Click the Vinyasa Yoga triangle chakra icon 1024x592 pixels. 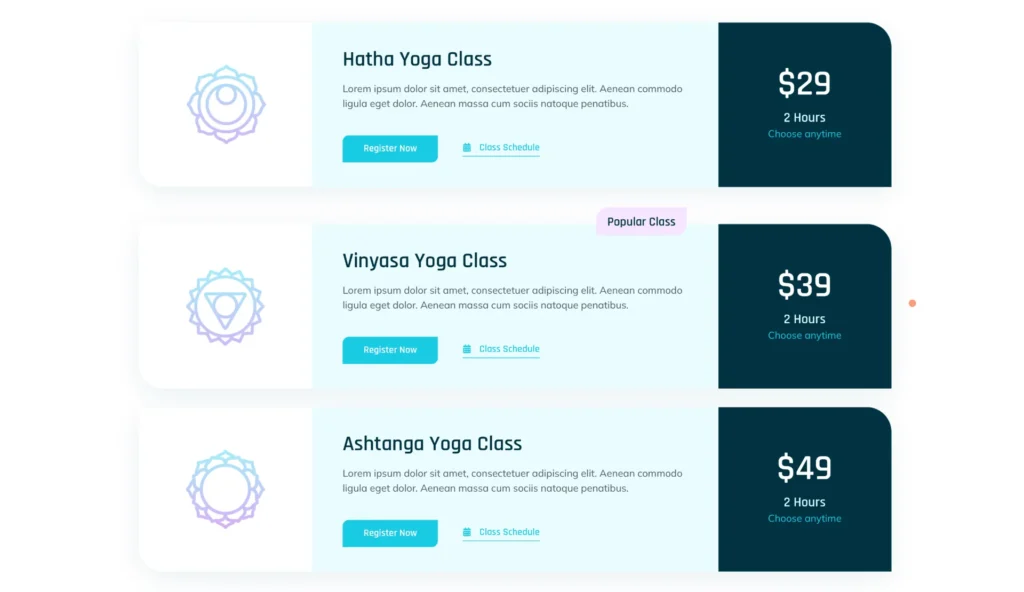[x=226, y=306]
